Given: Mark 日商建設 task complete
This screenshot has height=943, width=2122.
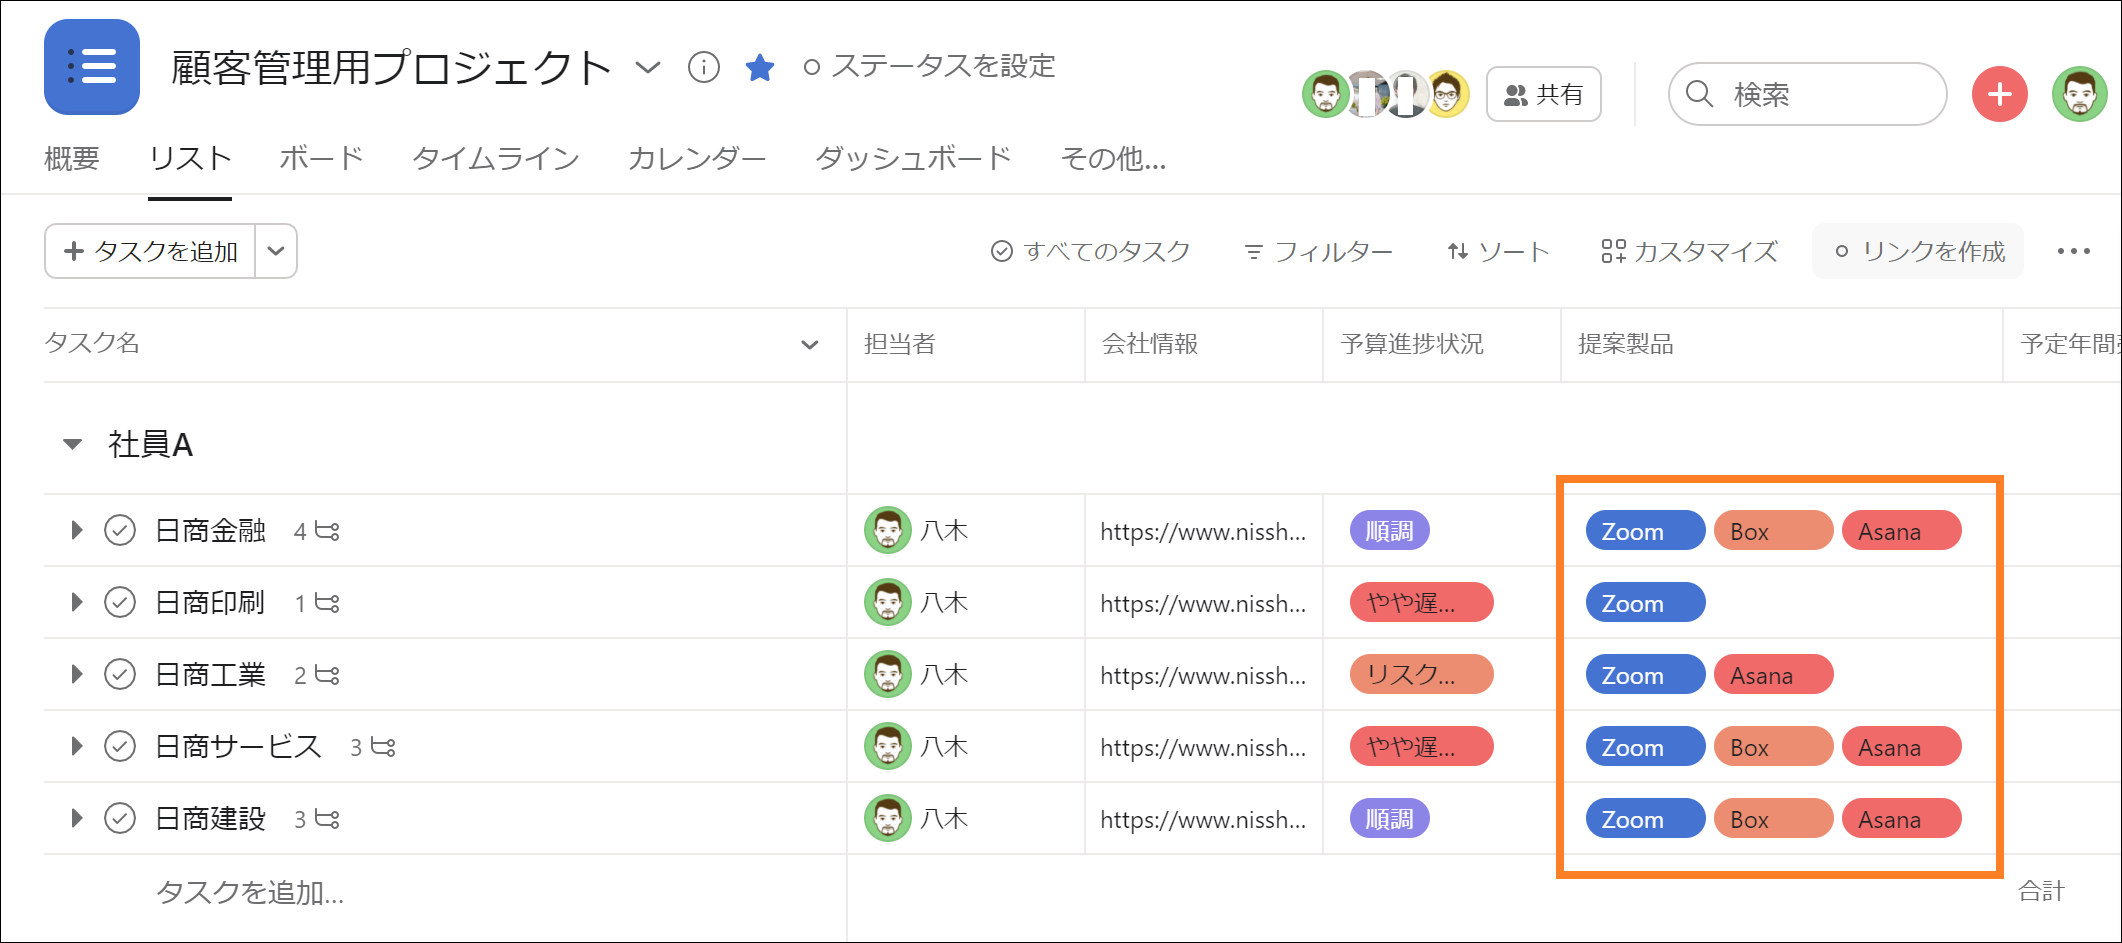Looking at the screenshot, I should tap(120, 818).
